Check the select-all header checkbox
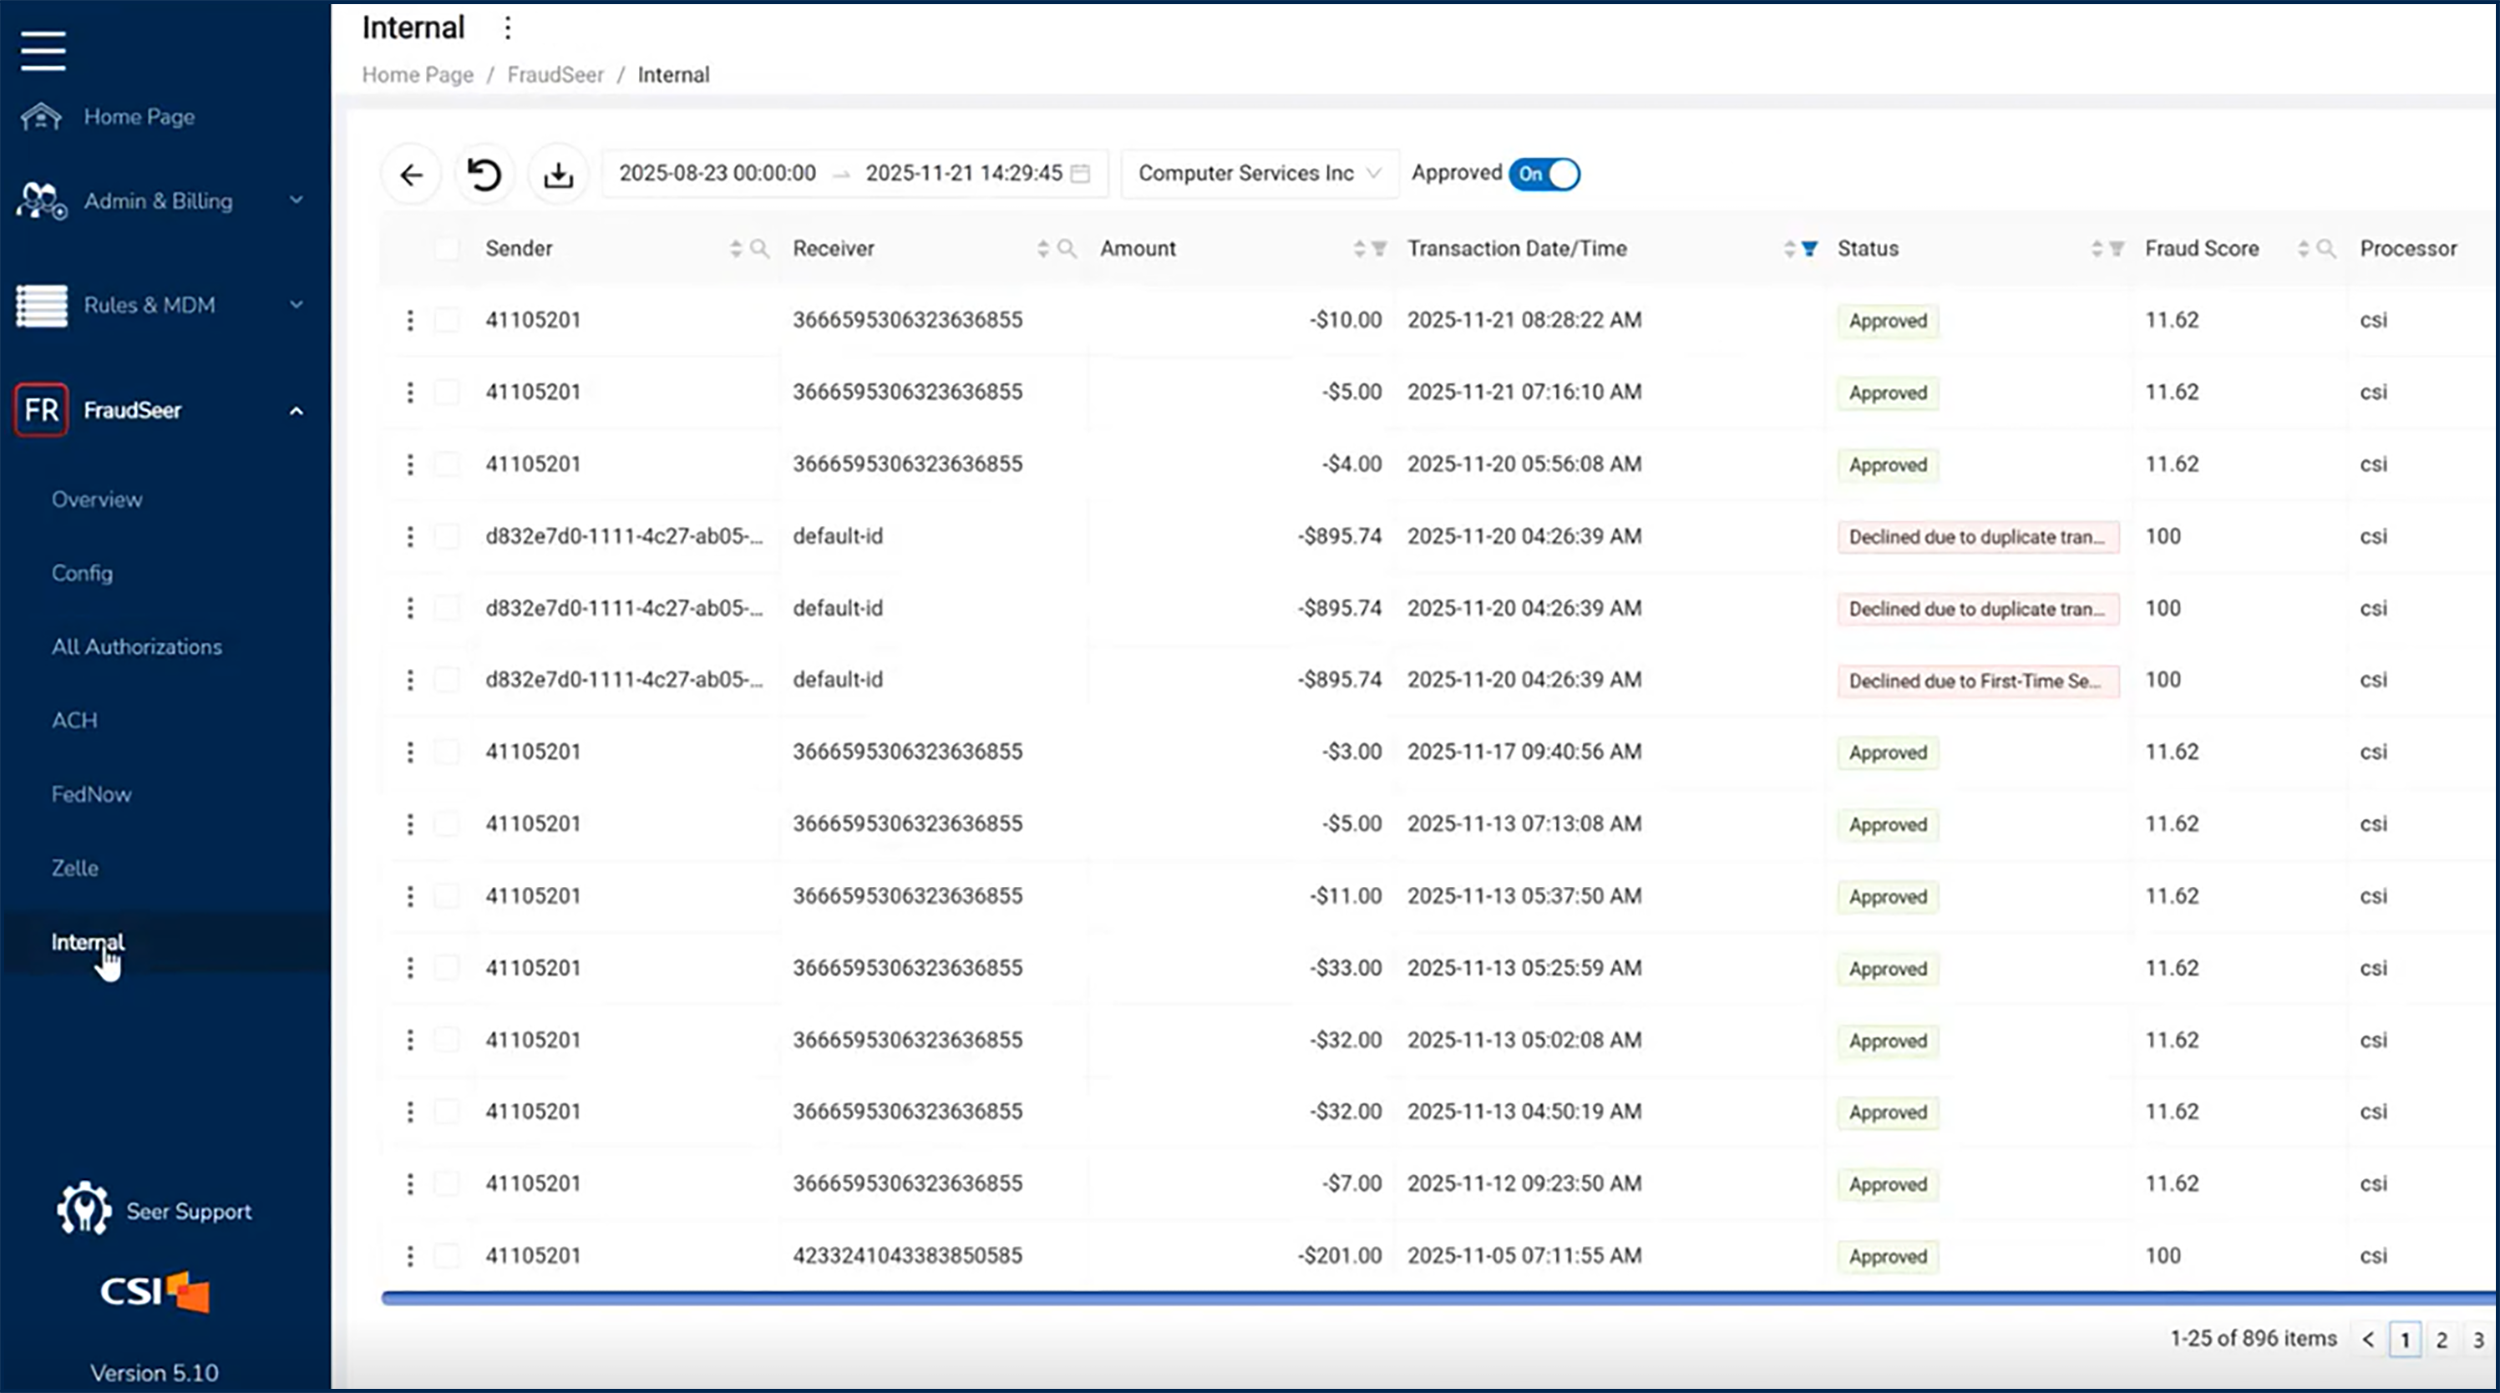The height and width of the screenshot is (1393, 2500). click(x=447, y=249)
